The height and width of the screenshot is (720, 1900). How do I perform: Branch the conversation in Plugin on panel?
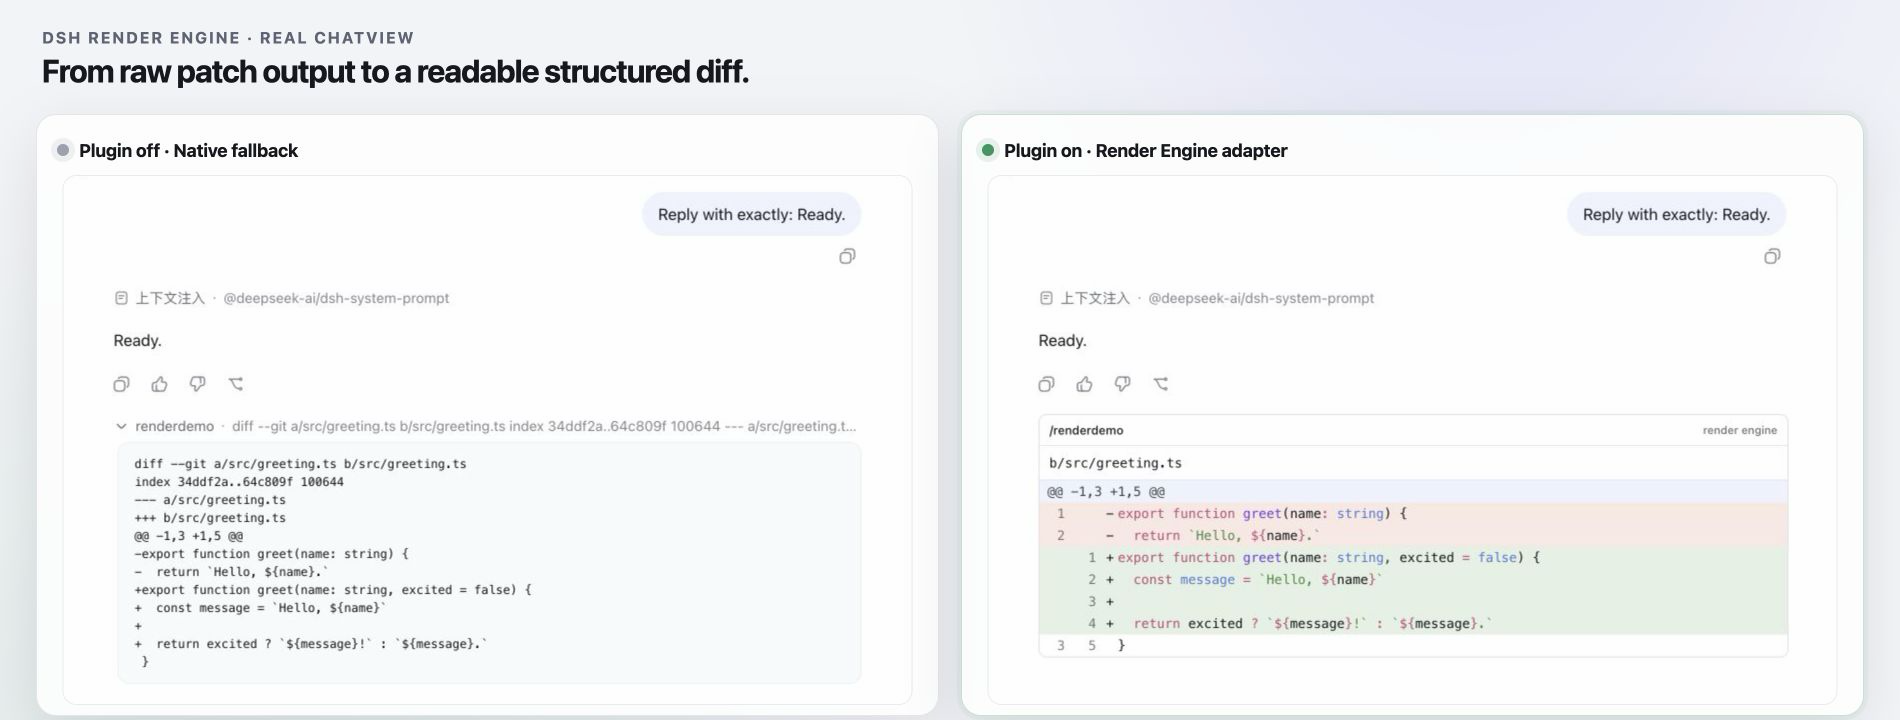1161,384
